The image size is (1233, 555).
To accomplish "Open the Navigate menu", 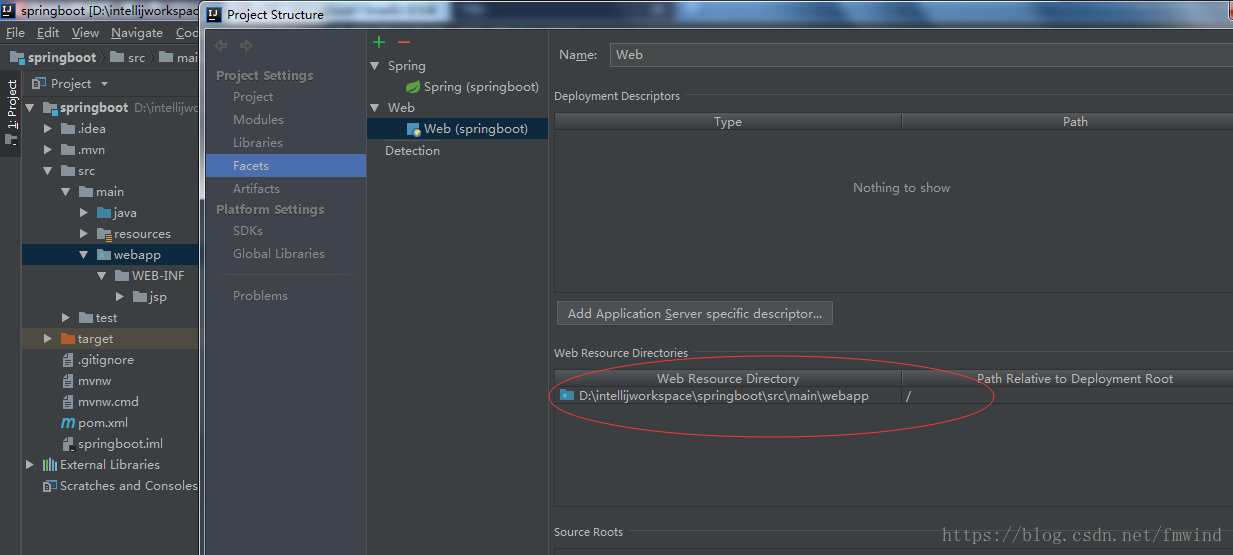I will point(137,33).
